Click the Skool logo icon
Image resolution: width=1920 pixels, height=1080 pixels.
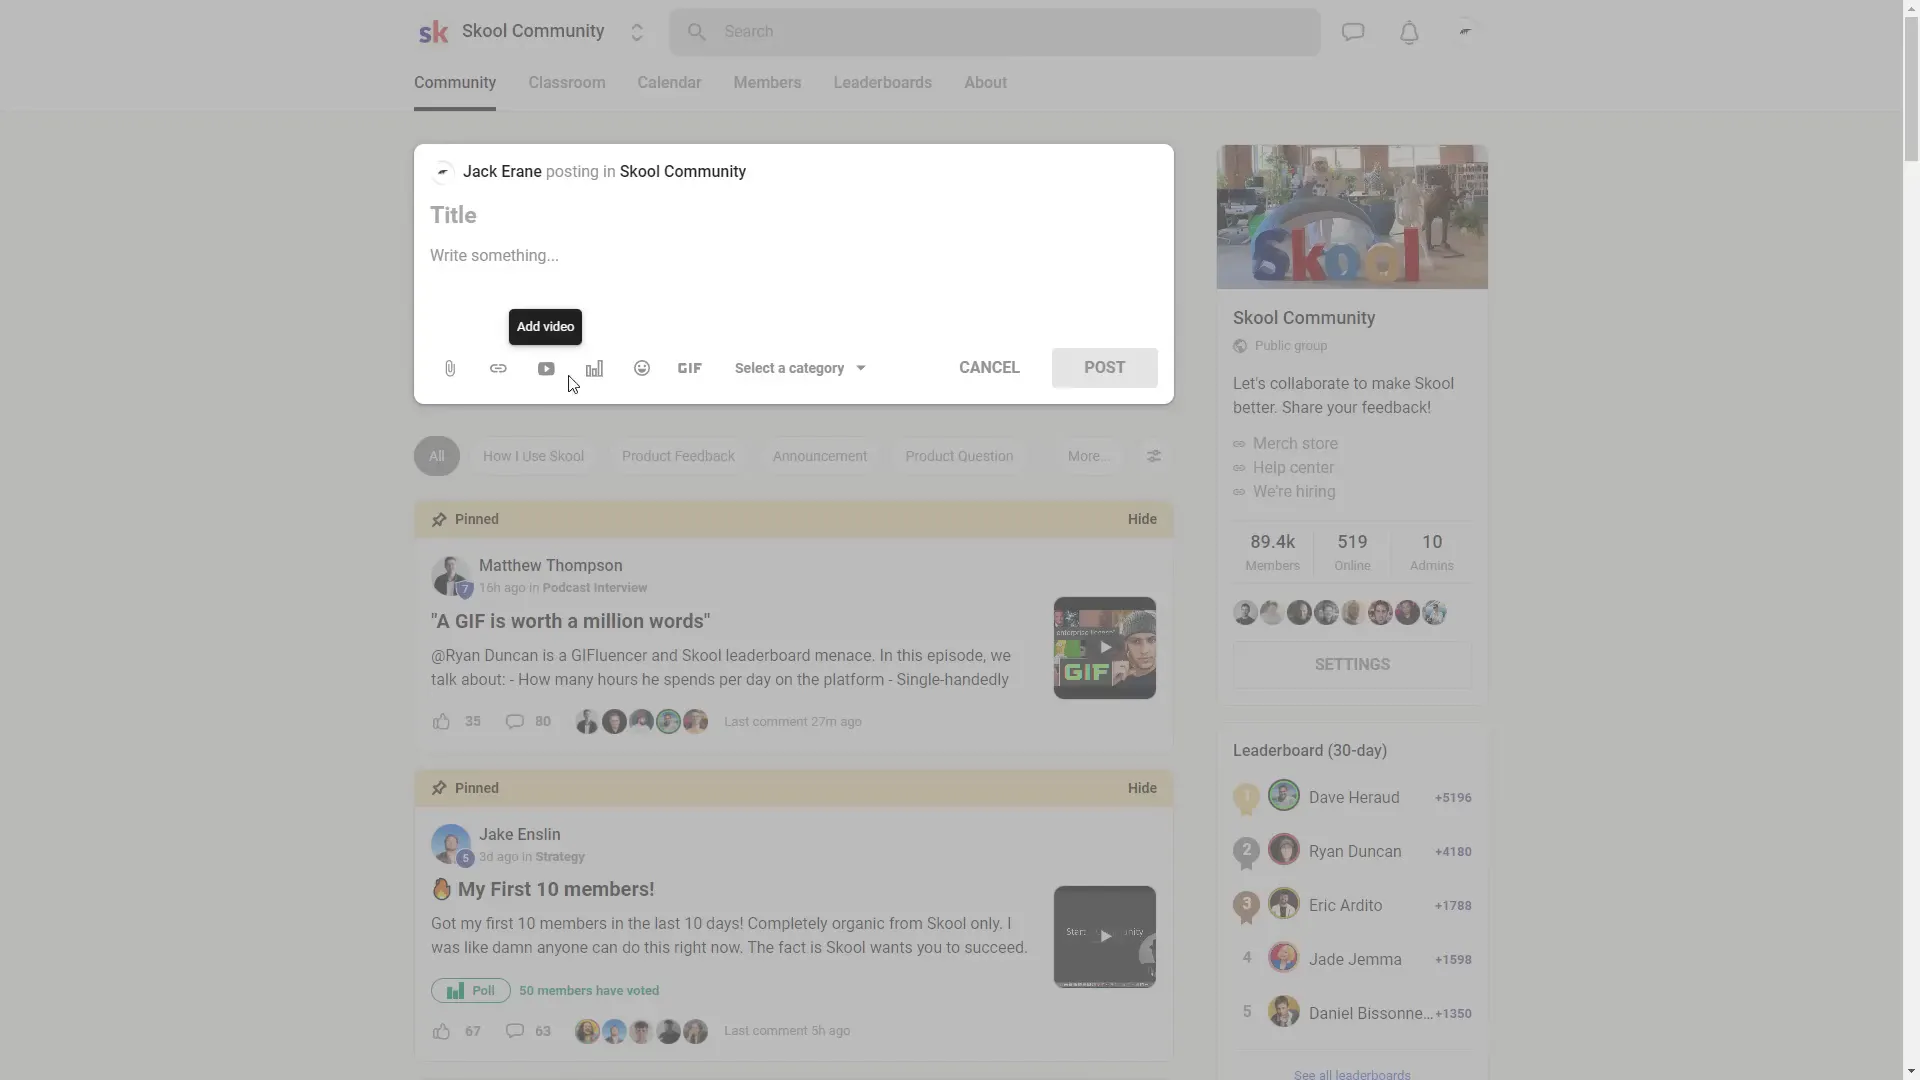point(433,32)
